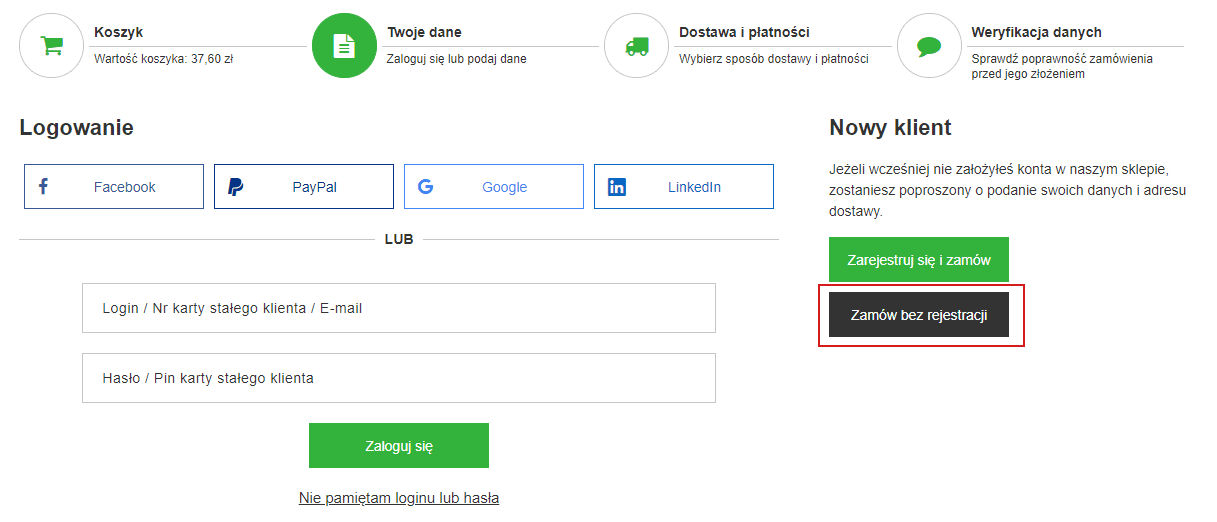
Task: Open the Koszyk step tab
Action: 163,45
